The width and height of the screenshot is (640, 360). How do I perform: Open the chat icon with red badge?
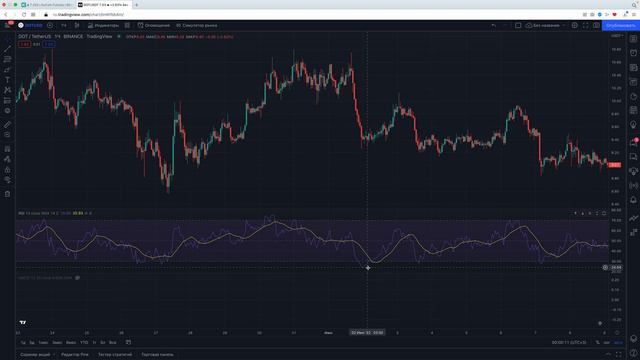pos(633,142)
